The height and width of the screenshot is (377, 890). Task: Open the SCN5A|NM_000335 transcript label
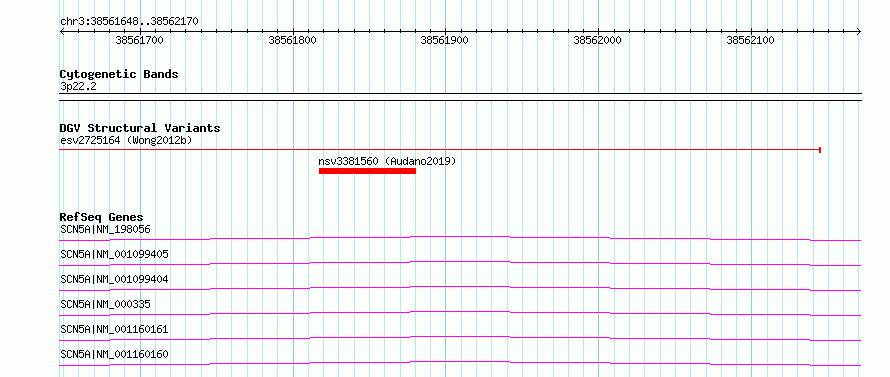(x=105, y=304)
